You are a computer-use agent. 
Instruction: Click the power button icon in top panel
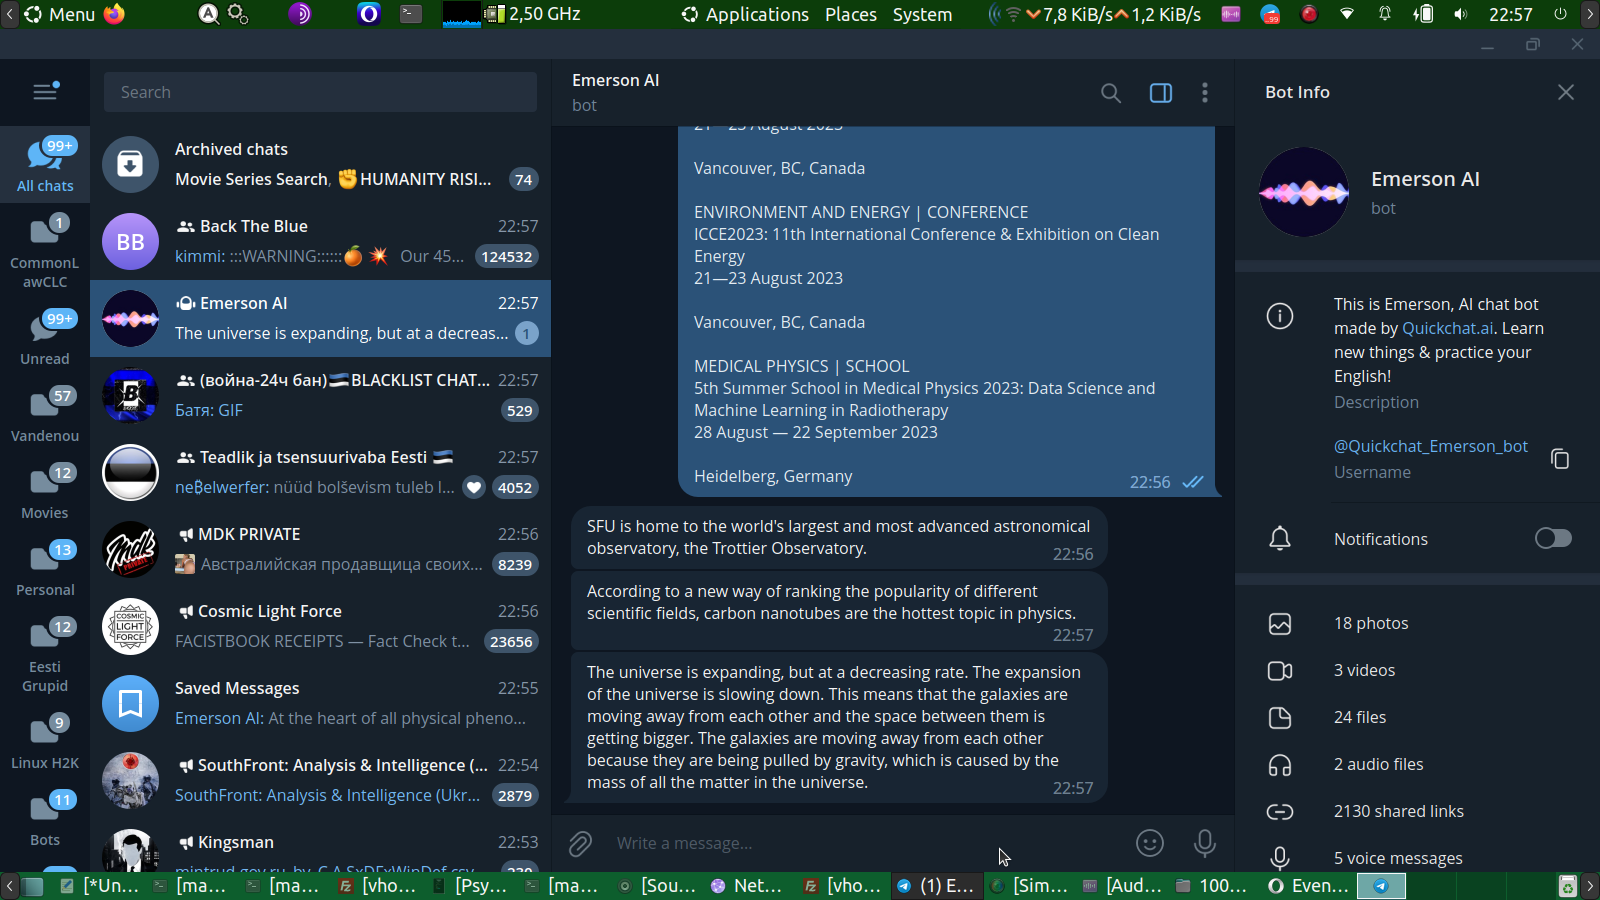(x=1560, y=14)
